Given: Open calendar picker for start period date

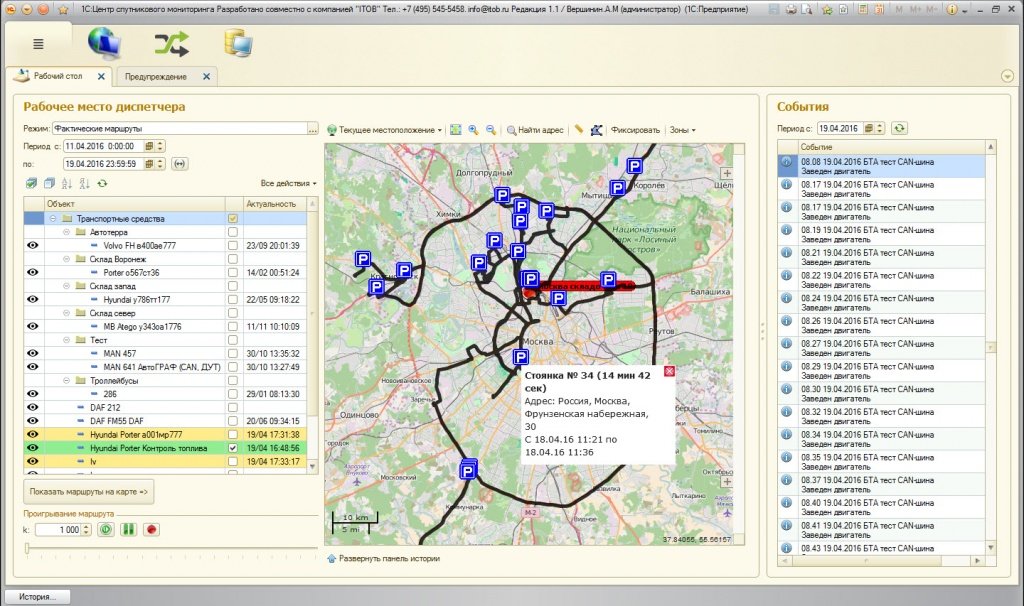Looking at the screenshot, I should point(150,146).
